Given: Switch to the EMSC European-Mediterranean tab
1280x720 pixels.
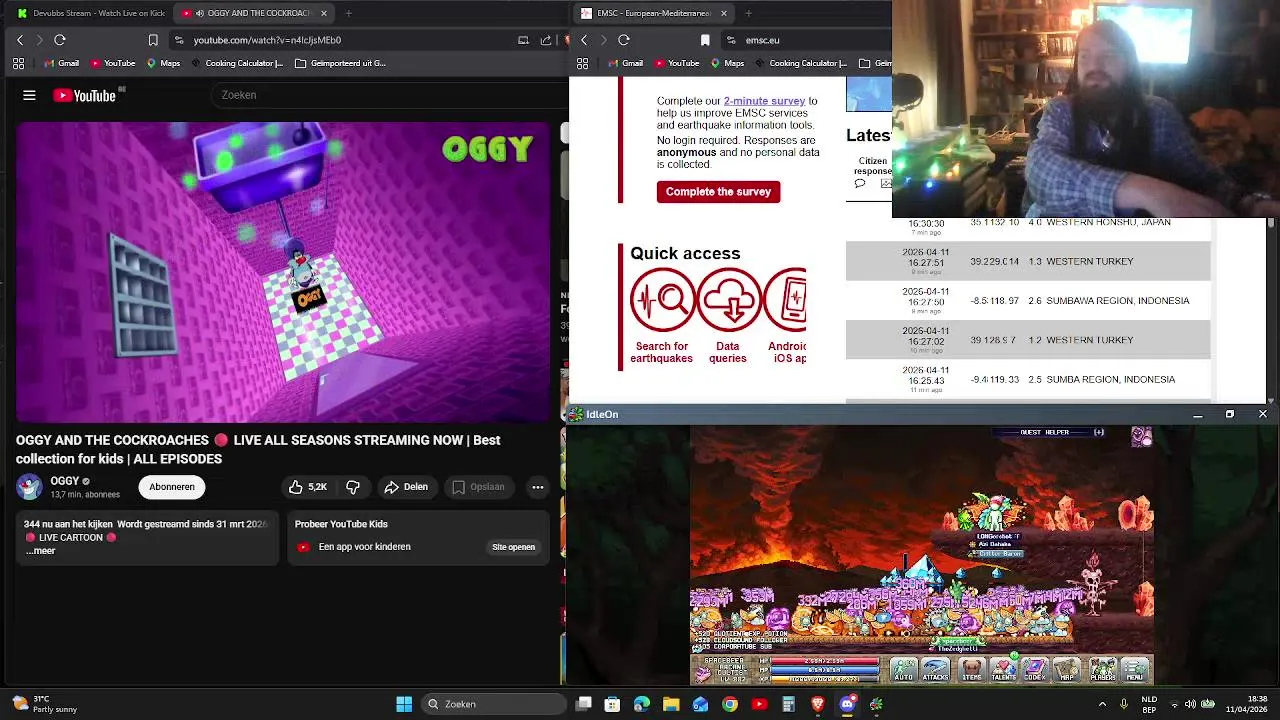Looking at the screenshot, I should 653,13.
